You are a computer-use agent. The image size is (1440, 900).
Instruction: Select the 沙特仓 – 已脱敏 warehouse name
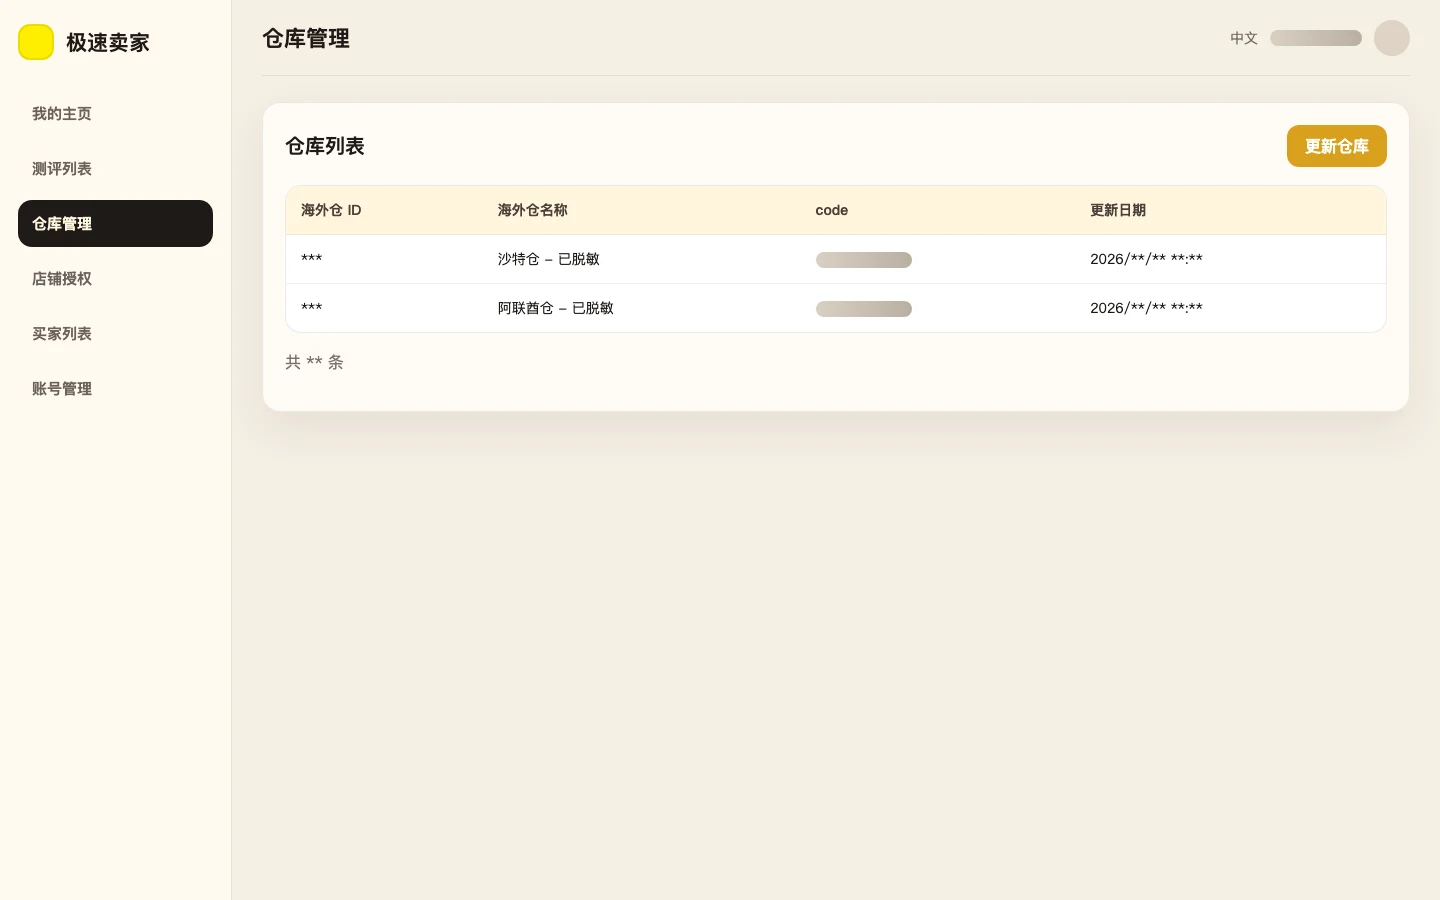point(549,259)
